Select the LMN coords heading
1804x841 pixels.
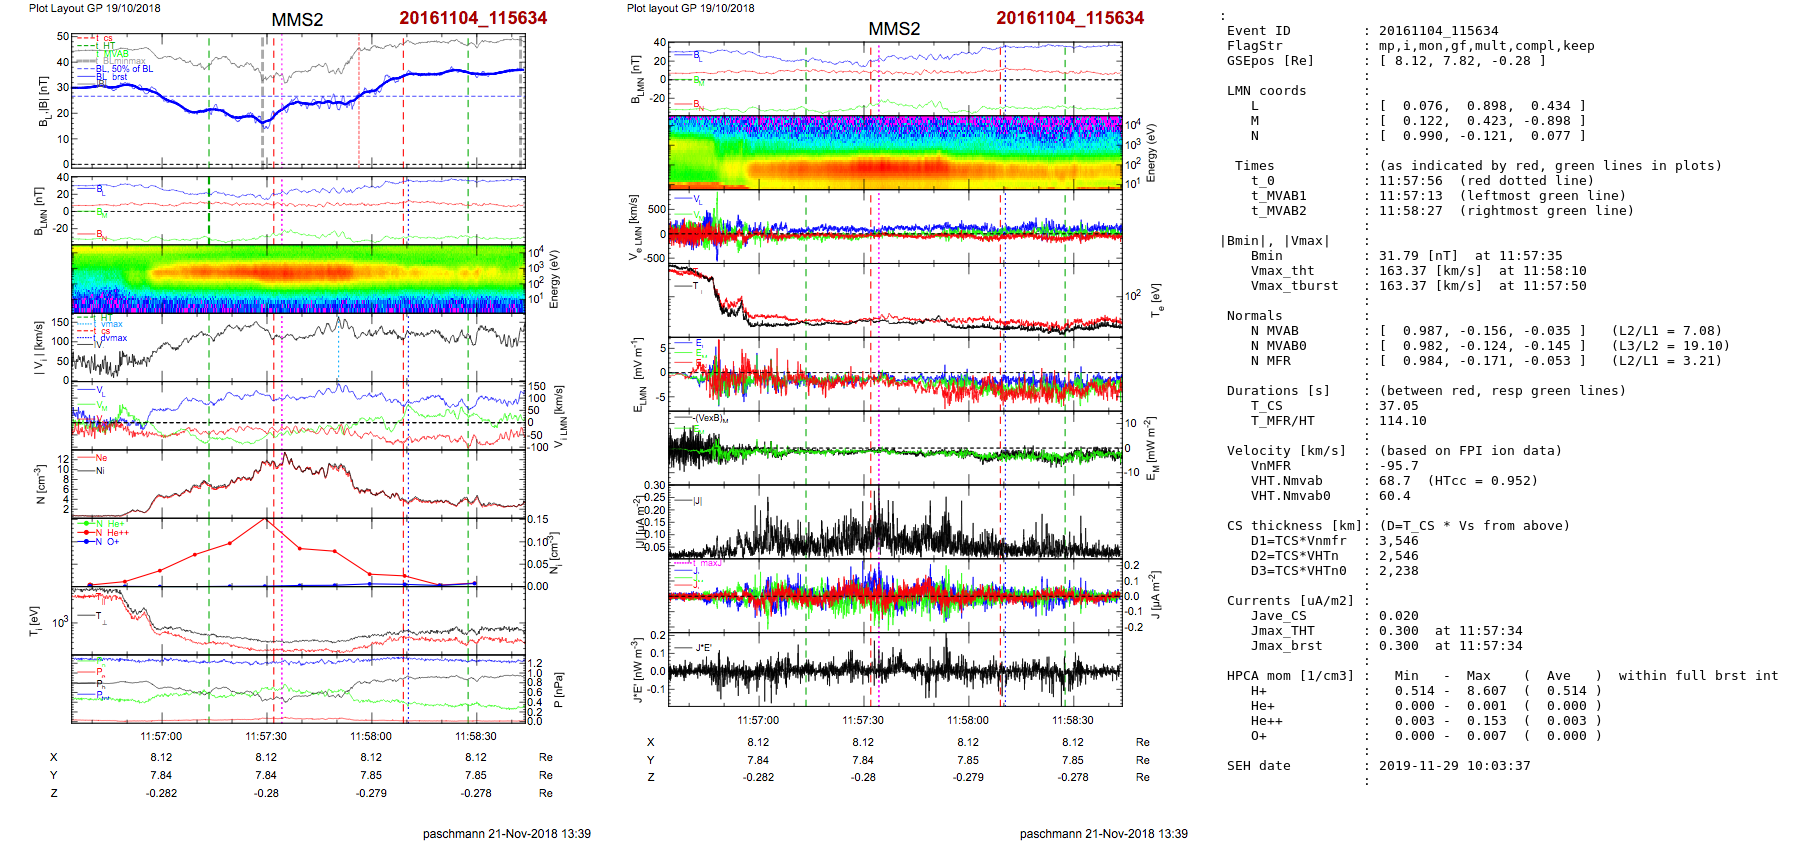(1266, 91)
